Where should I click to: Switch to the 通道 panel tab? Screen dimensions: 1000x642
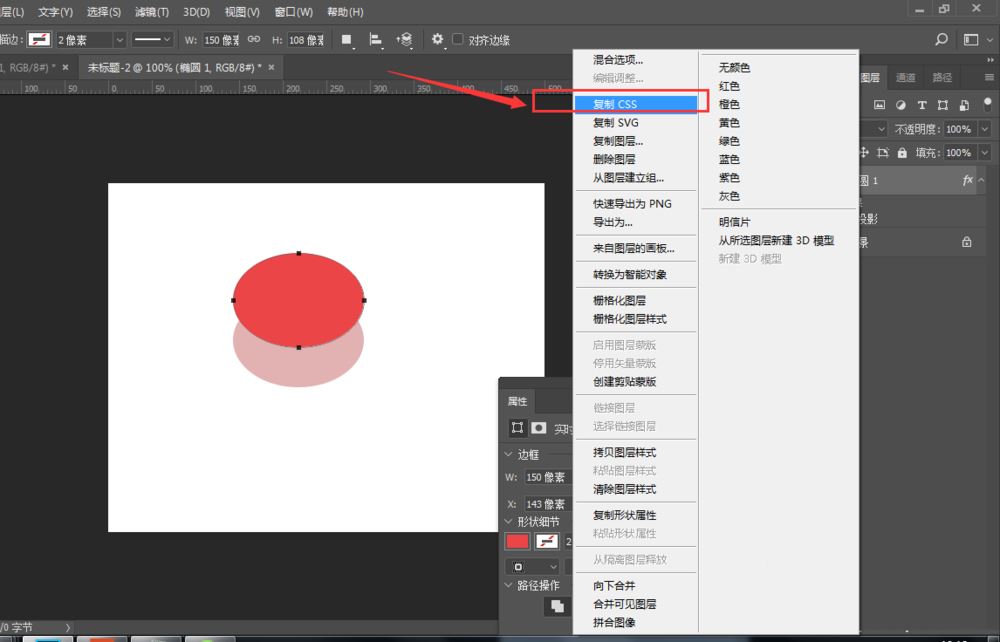(x=905, y=78)
